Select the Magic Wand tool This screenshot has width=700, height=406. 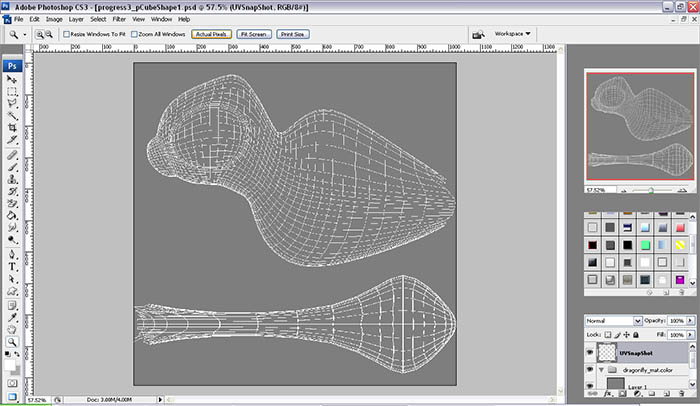click(x=12, y=116)
